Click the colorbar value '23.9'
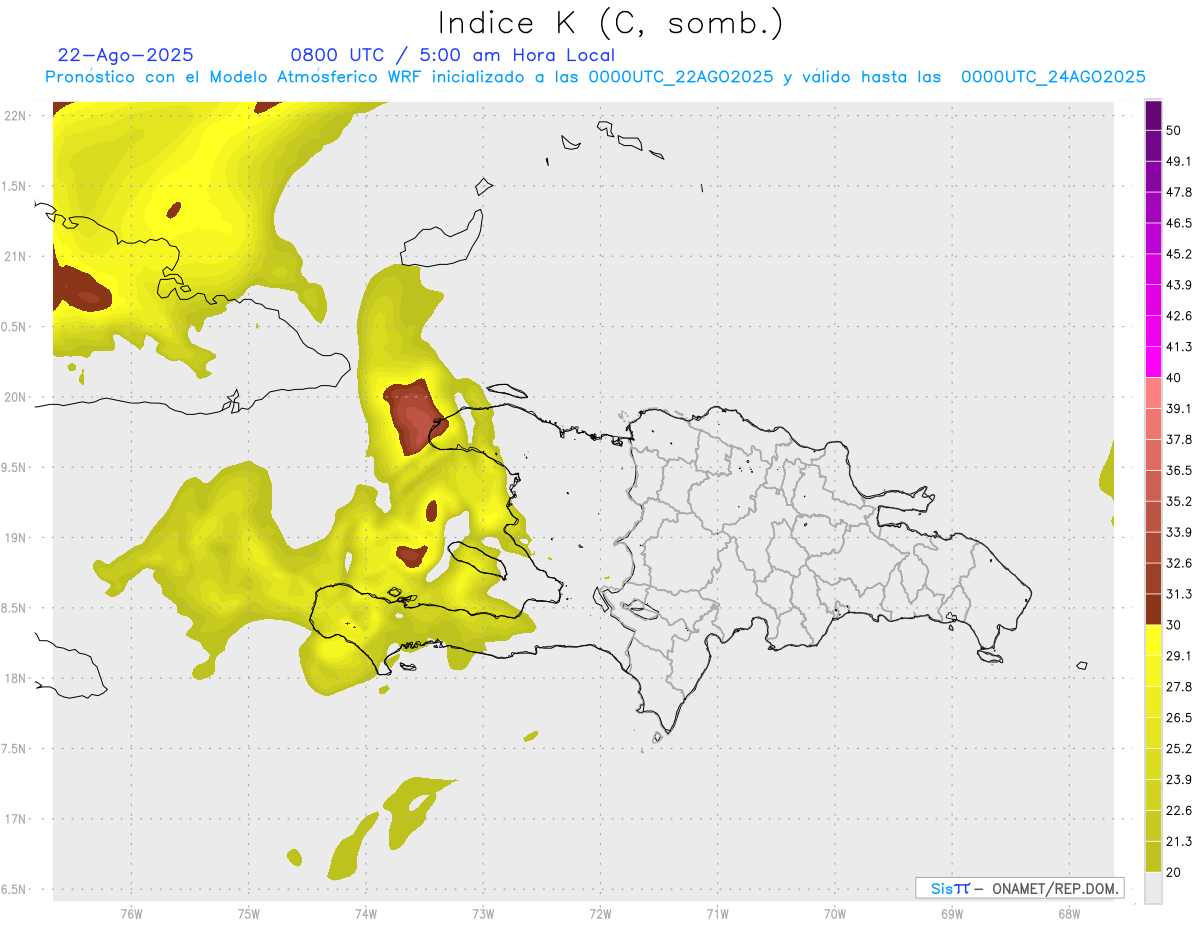The width and height of the screenshot is (1200, 927). 1179,780
